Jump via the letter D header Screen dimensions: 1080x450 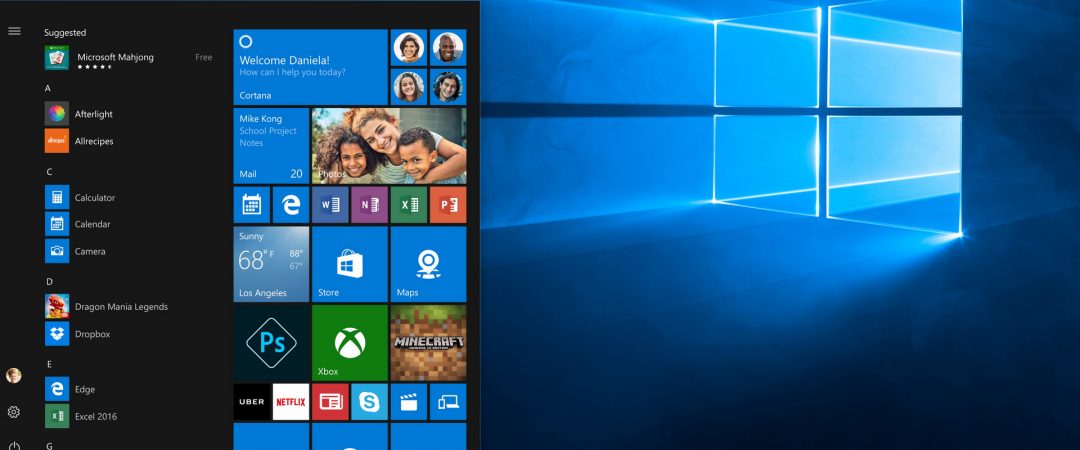49,281
